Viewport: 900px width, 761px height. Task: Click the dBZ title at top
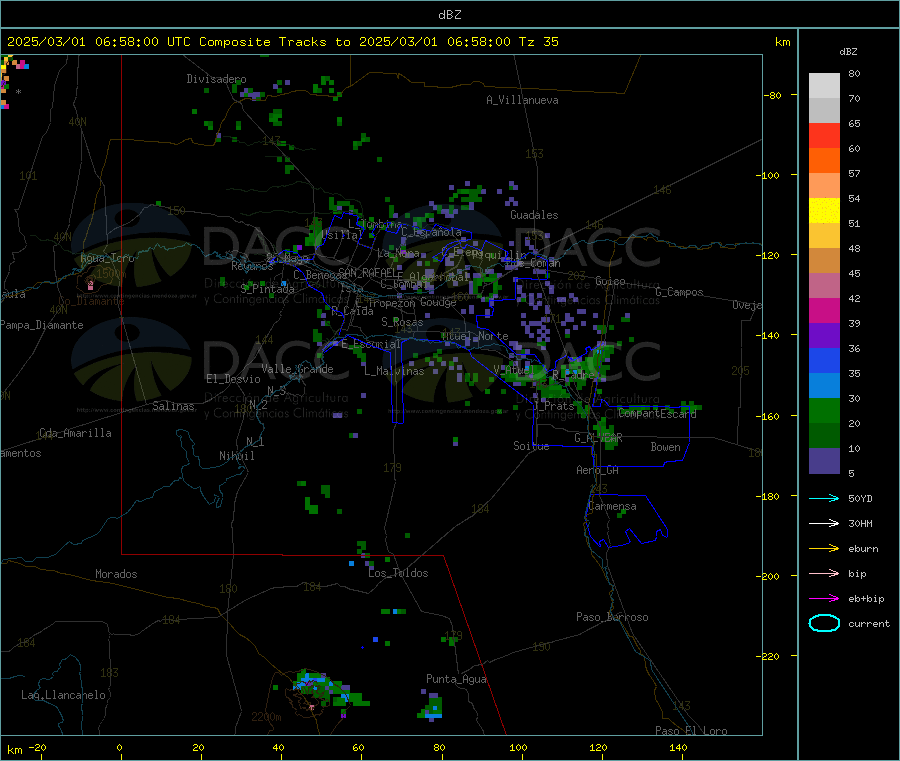449,15
